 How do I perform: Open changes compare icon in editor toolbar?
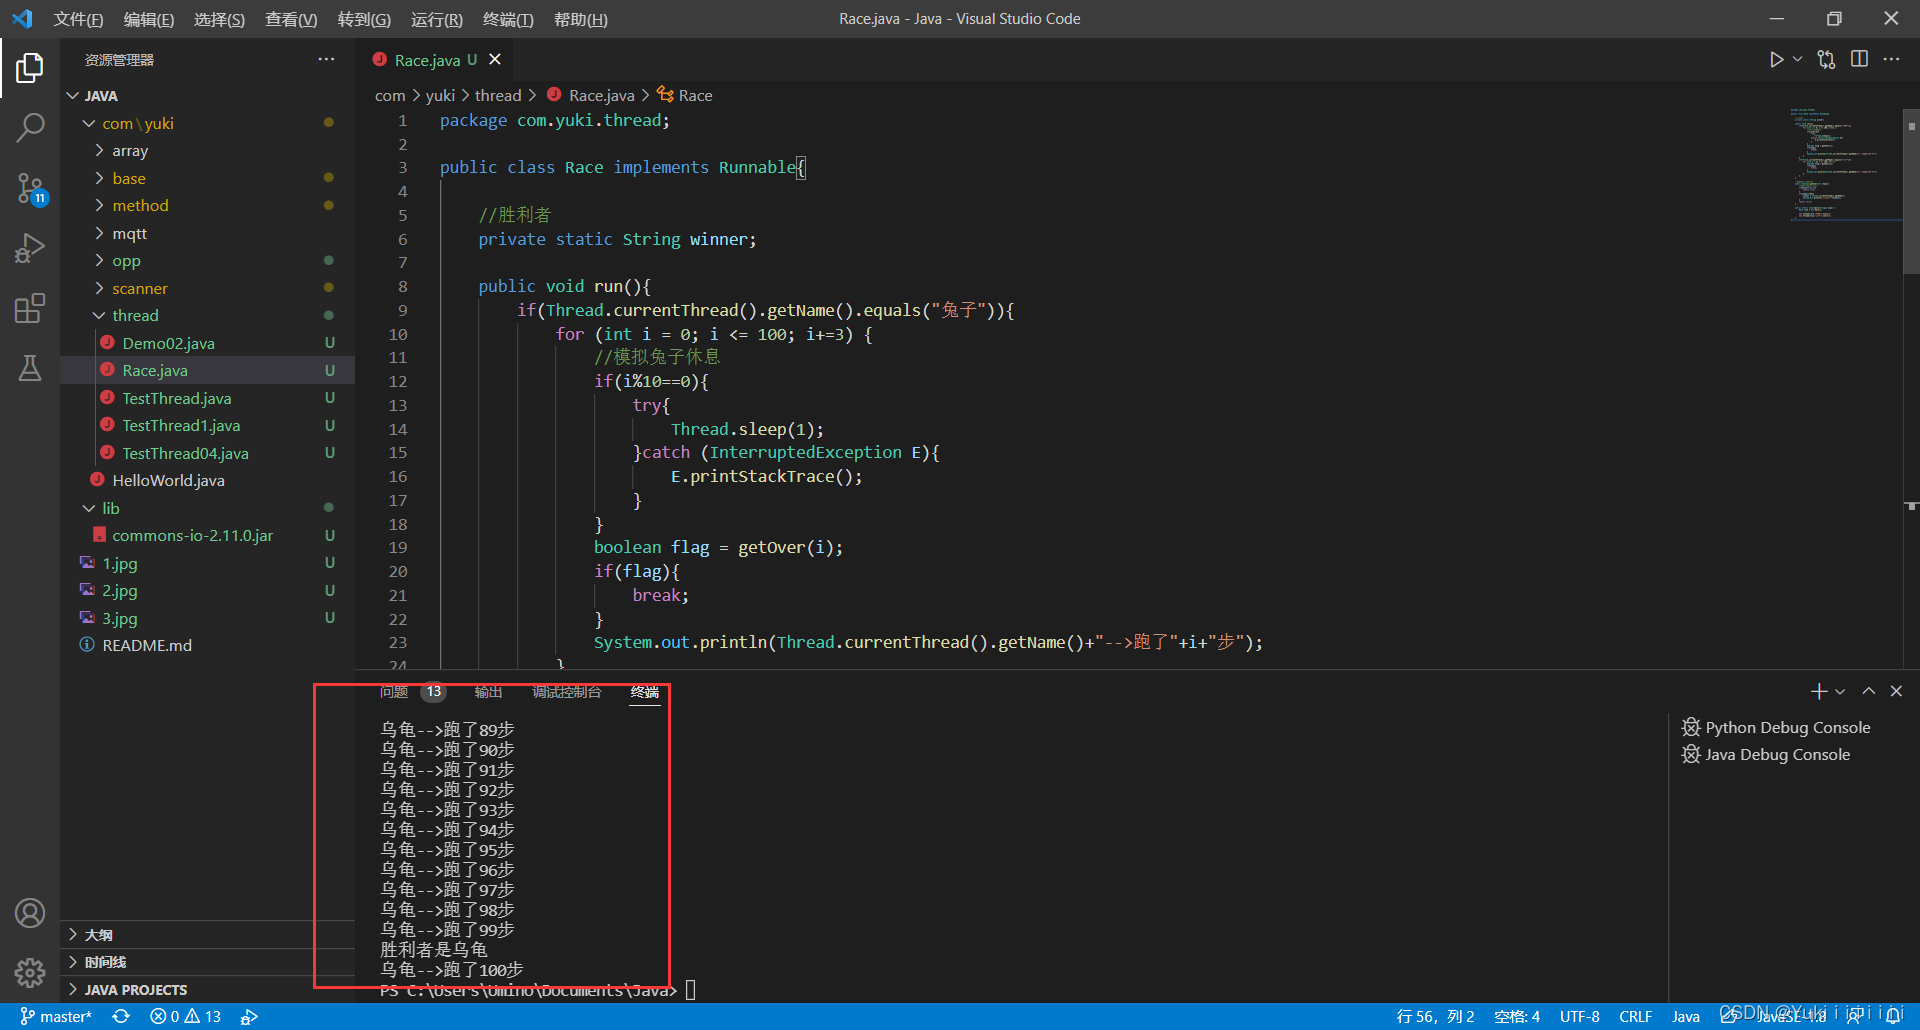(x=1827, y=60)
